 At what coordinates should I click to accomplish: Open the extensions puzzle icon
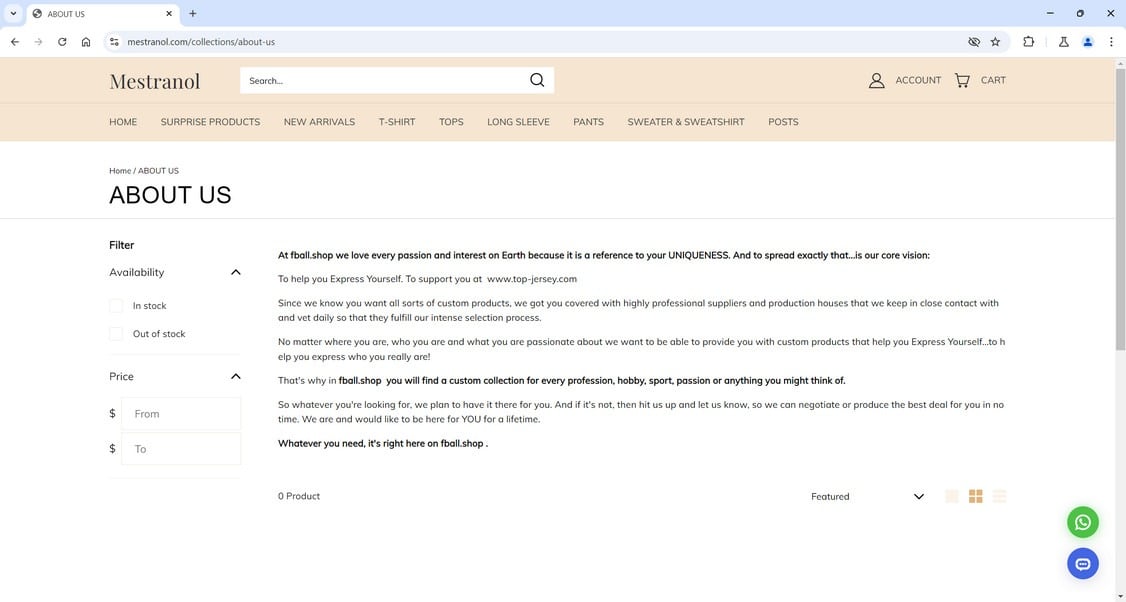point(1028,42)
